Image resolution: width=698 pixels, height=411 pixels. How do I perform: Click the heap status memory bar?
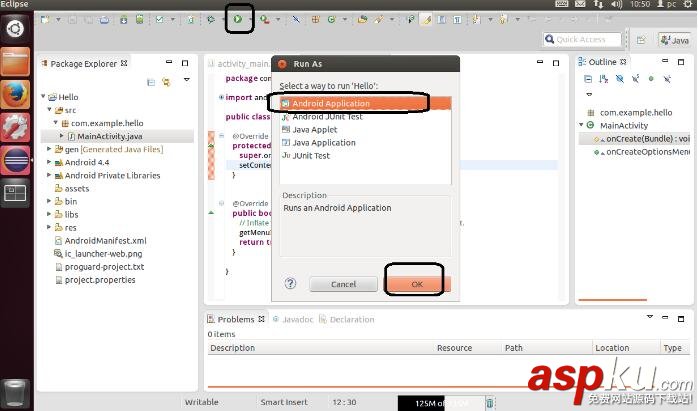tap(440, 403)
